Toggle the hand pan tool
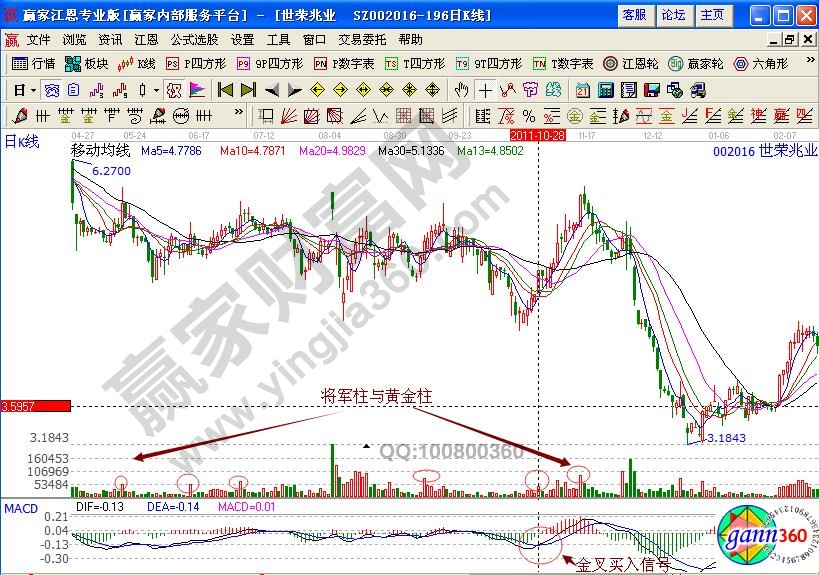The image size is (819, 575). [x=461, y=90]
